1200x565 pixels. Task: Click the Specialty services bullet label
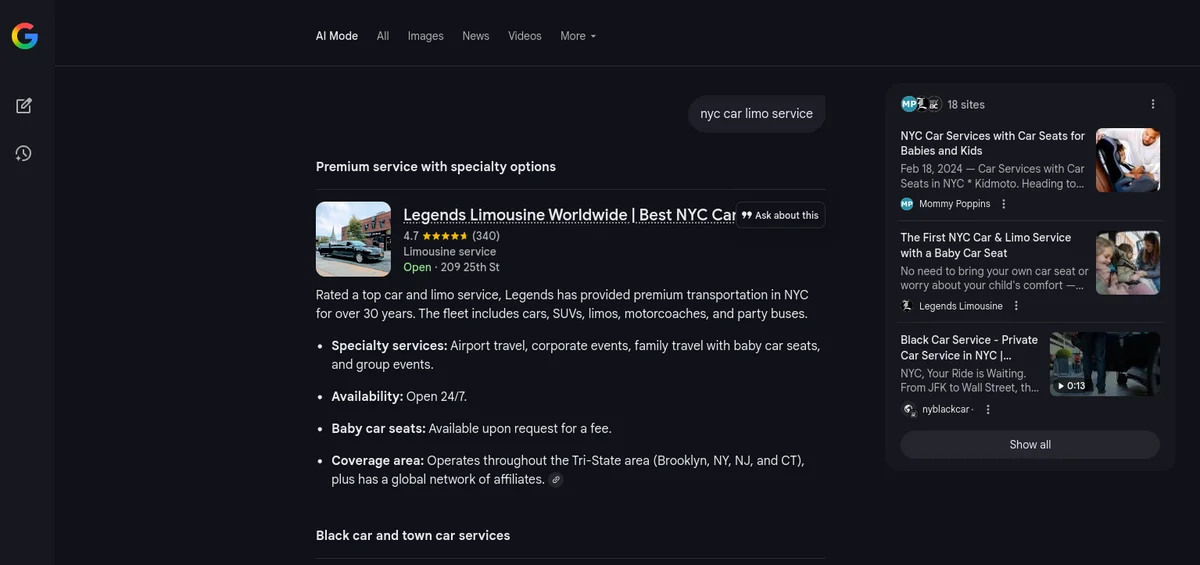[x=390, y=345]
